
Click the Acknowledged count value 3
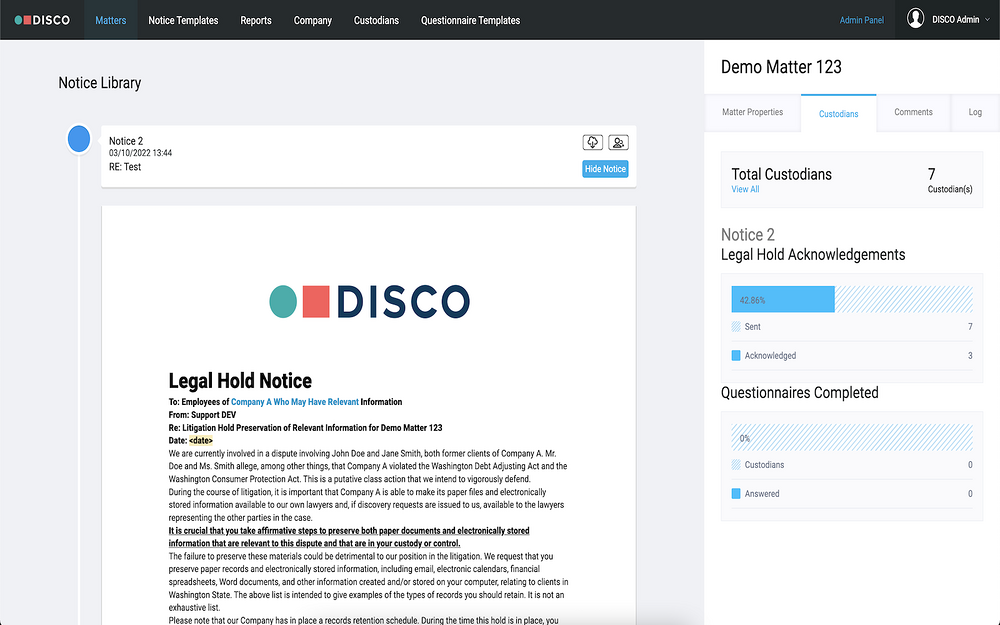tap(970, 356)
